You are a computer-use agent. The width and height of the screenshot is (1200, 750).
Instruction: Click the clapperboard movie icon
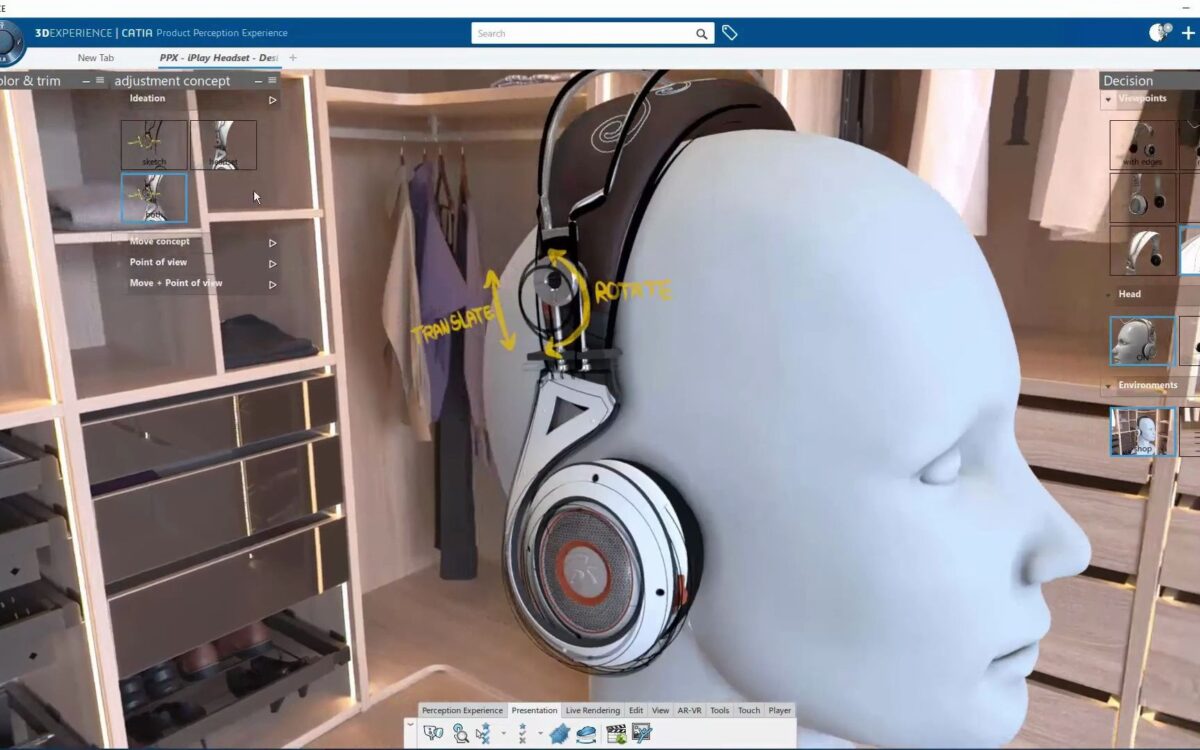616,734
